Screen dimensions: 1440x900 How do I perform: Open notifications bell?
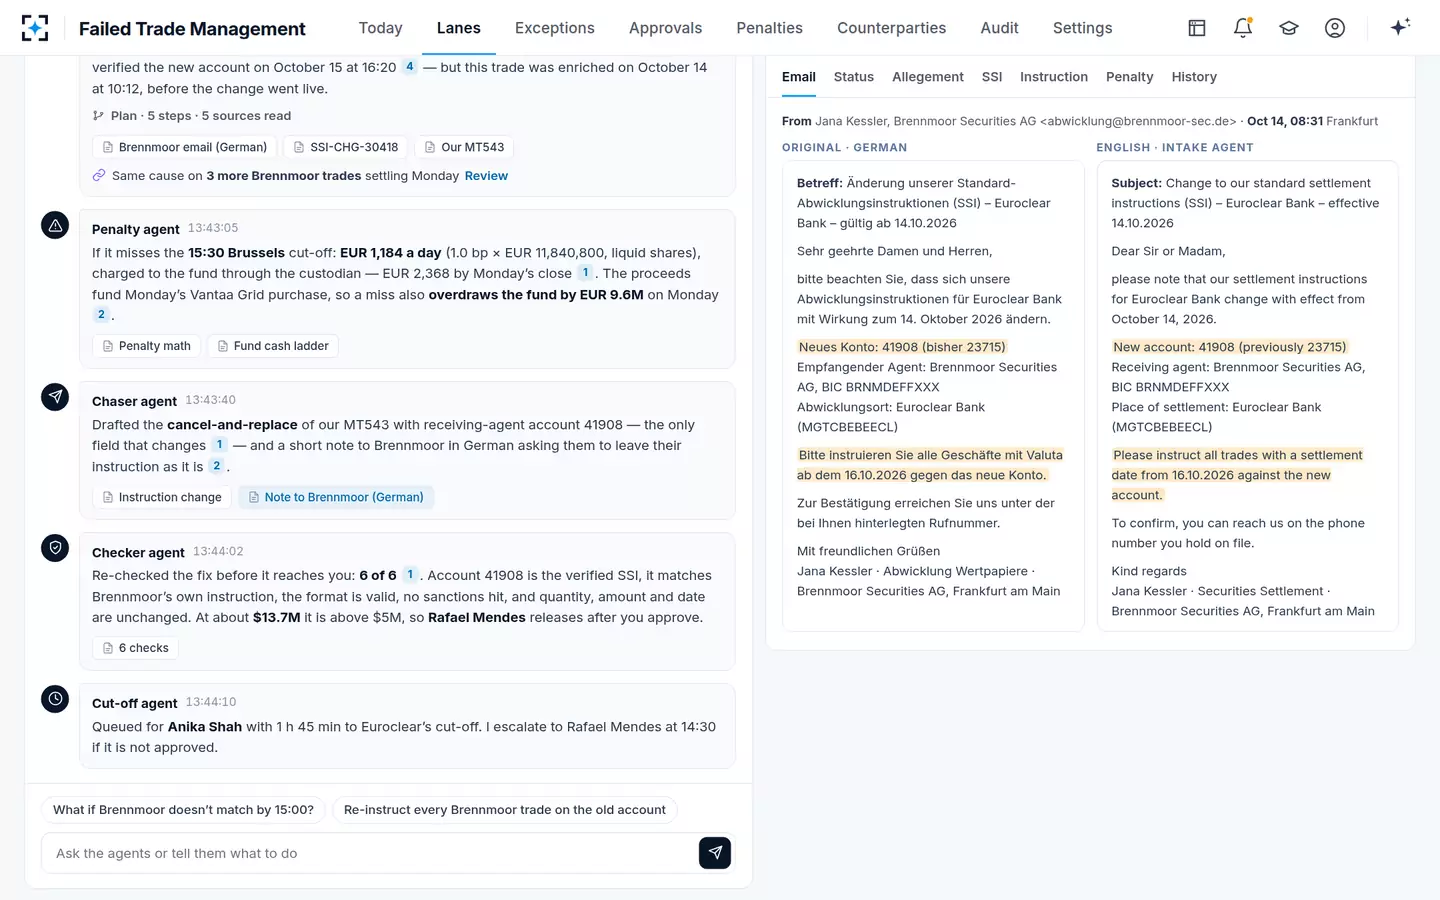click(1243, 28)
